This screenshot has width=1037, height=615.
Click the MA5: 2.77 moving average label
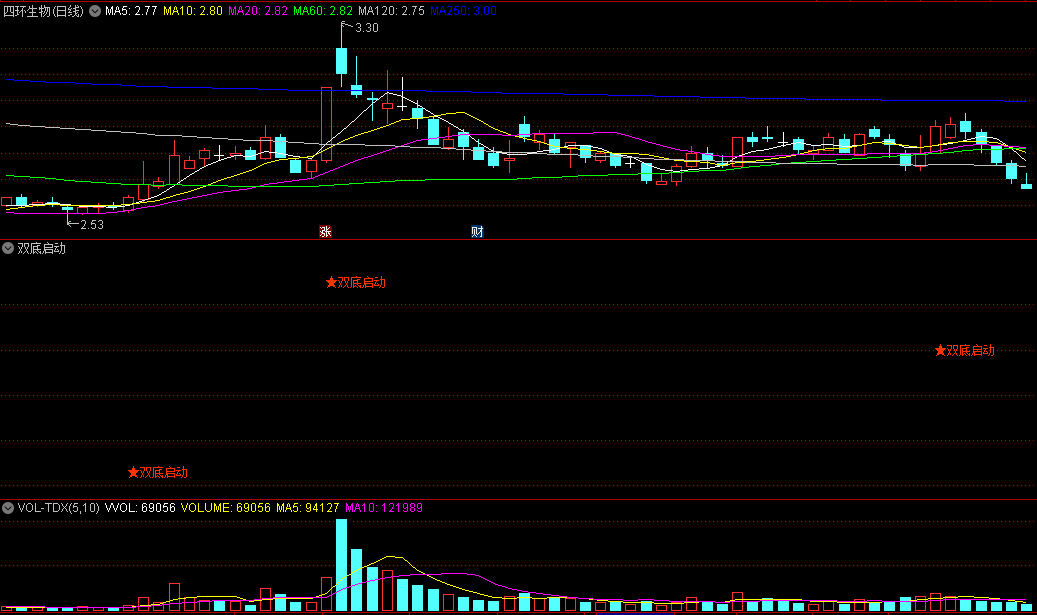pyautogui.click(x=131, y=11)
